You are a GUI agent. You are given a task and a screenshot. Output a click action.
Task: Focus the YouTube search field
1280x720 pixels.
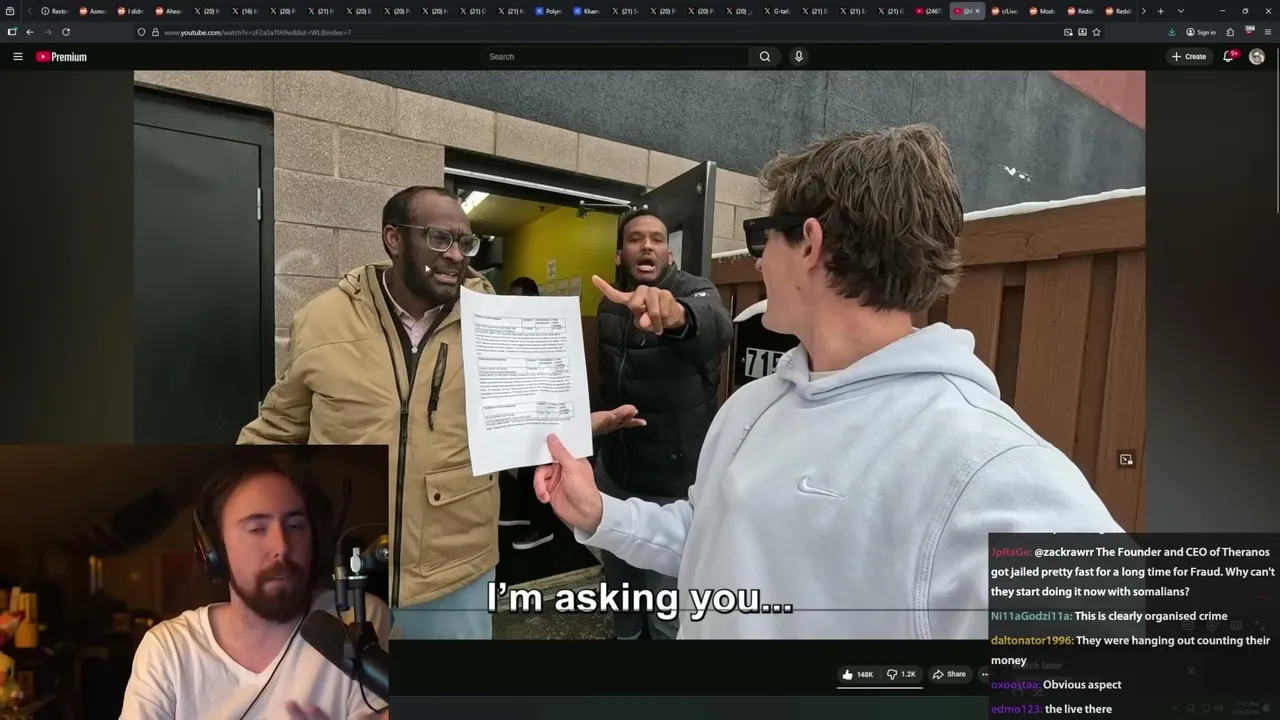coord(615,57)
